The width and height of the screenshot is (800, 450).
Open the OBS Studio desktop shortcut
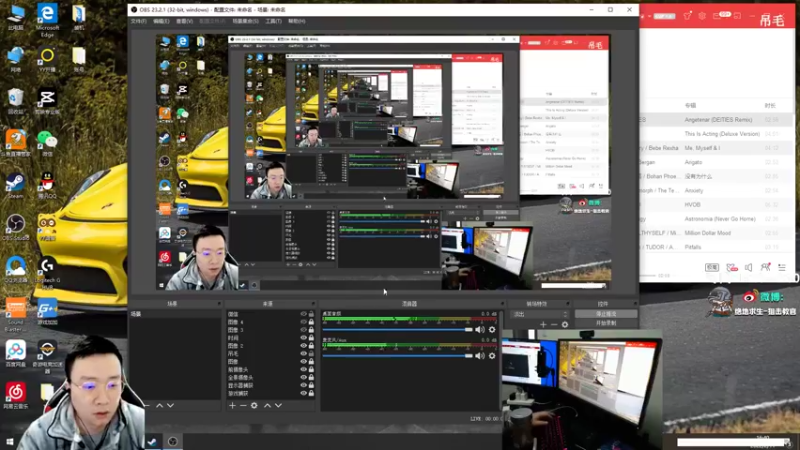click(15, 228)
